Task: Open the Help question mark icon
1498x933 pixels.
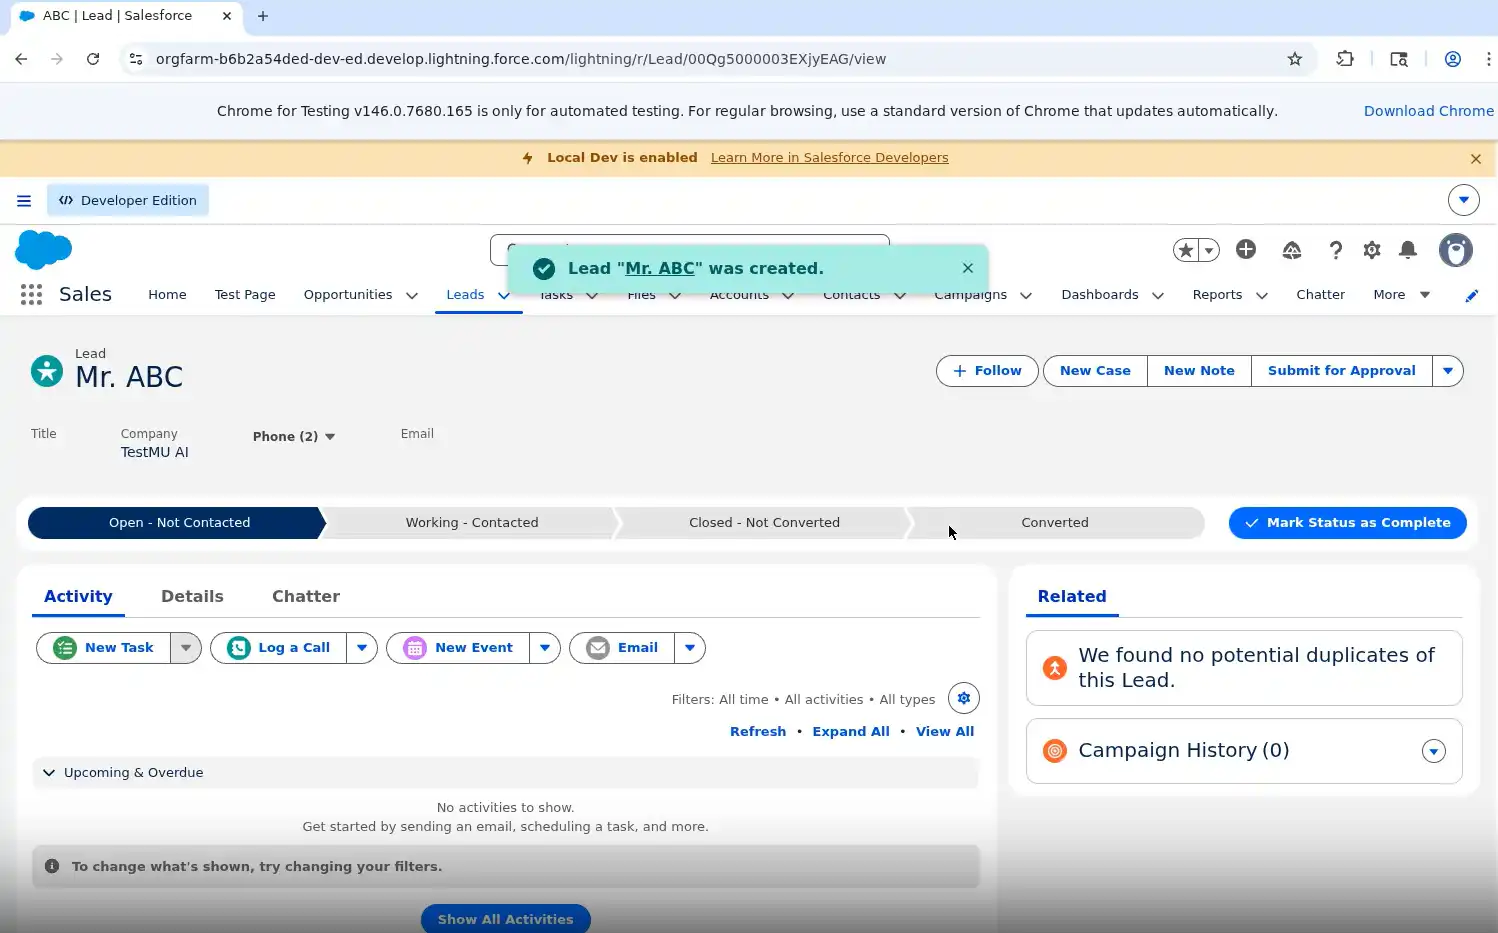Action: point(1336,250)
